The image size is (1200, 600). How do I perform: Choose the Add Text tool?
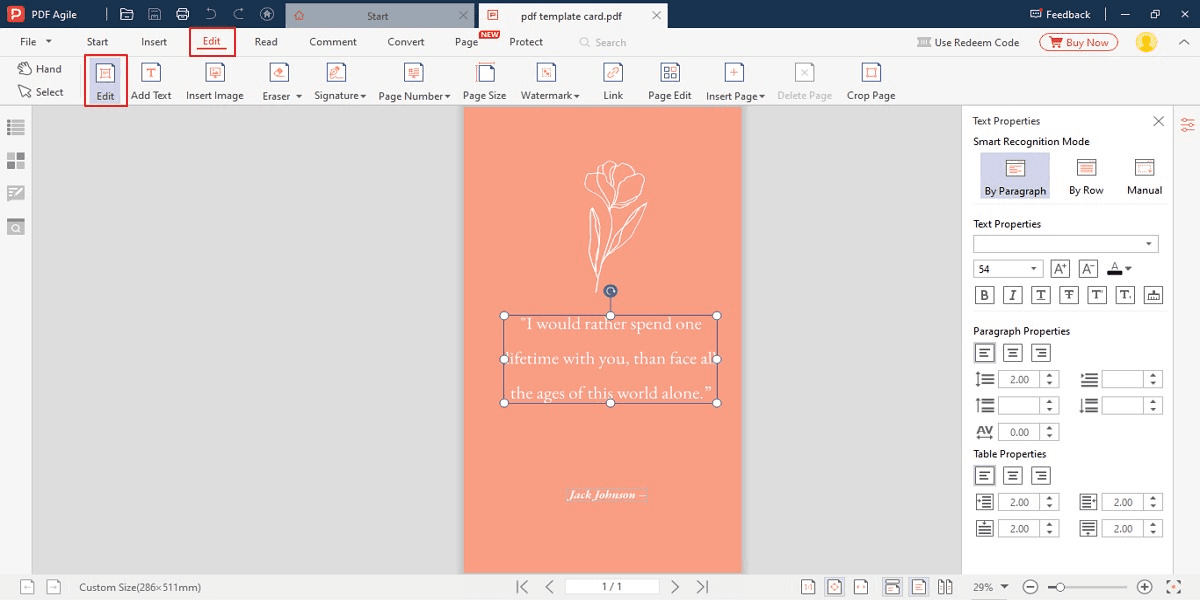tap(151, 81)
